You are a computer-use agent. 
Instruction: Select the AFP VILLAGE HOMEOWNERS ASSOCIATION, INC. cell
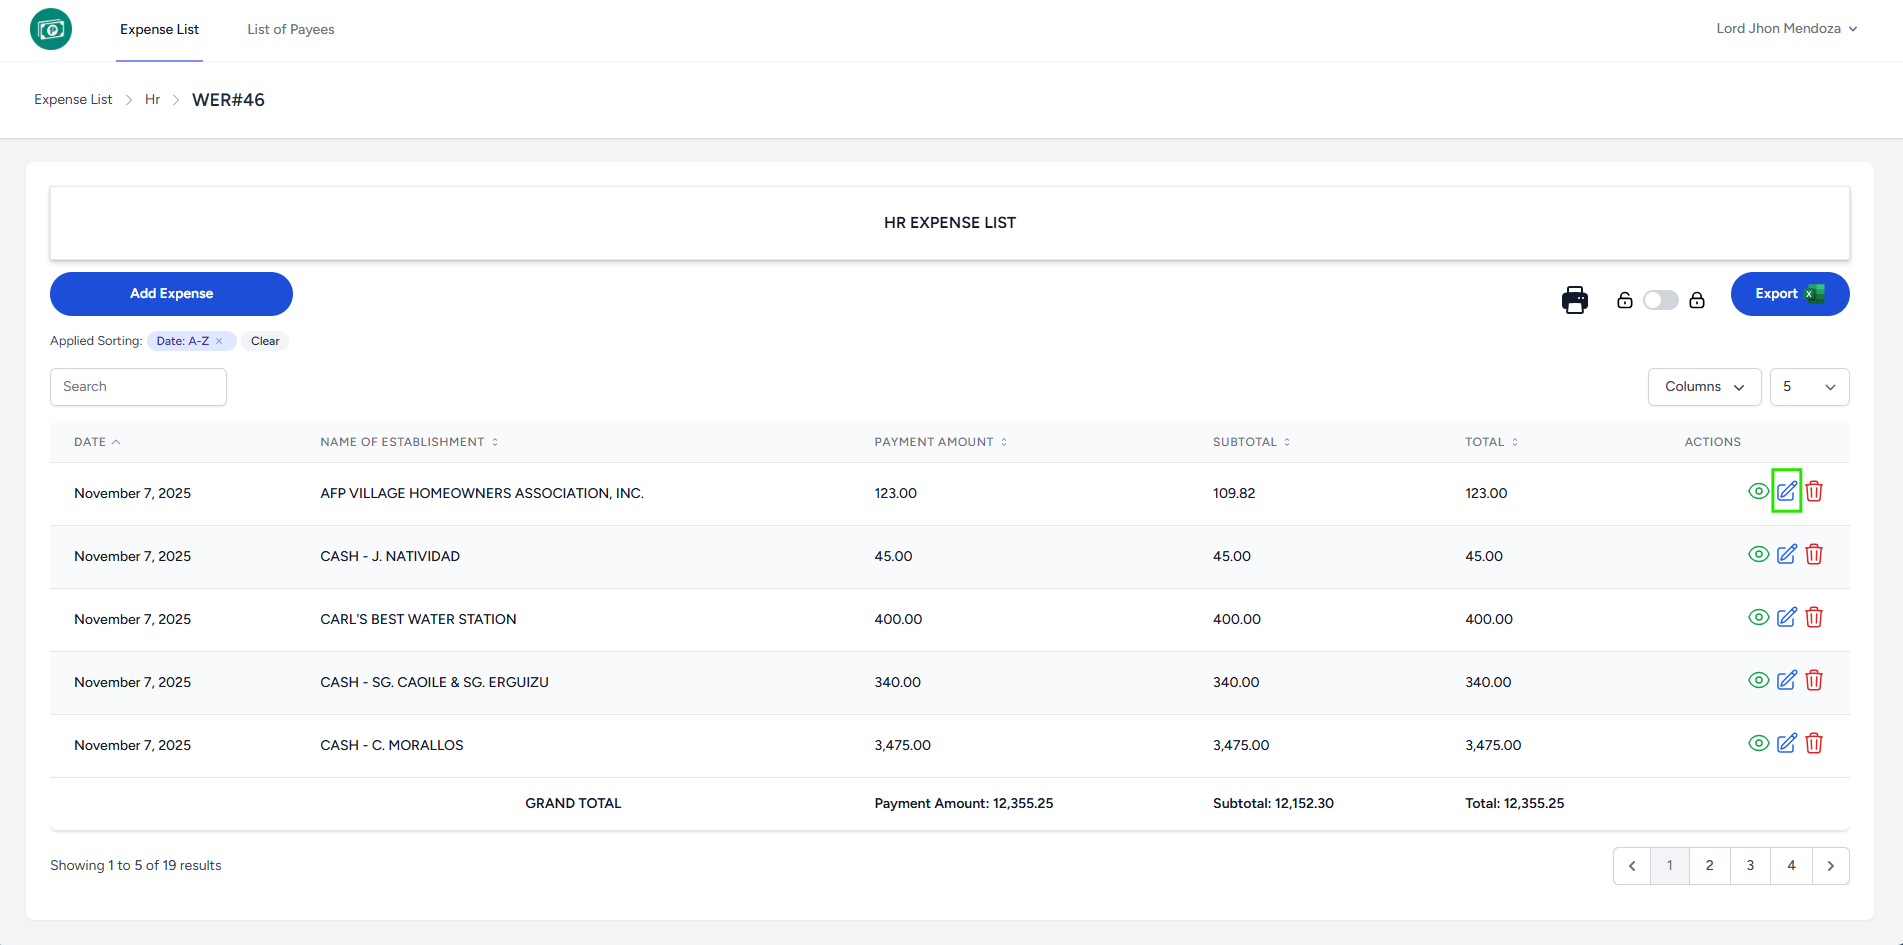tap(482, 493)
